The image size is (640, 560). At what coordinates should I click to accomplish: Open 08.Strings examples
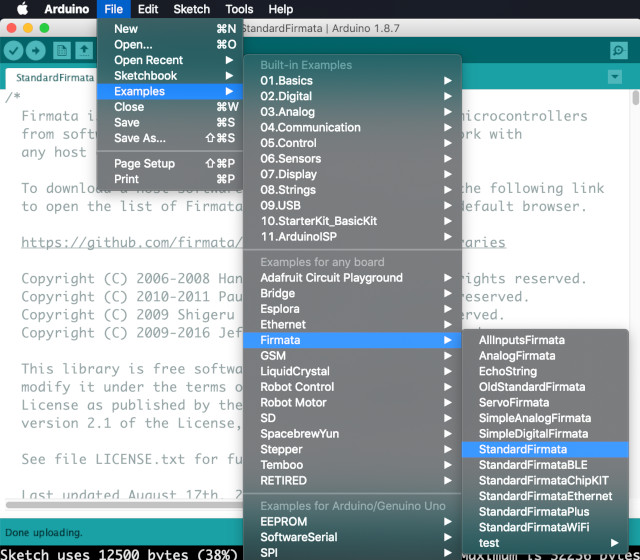(x=352, y=190)
